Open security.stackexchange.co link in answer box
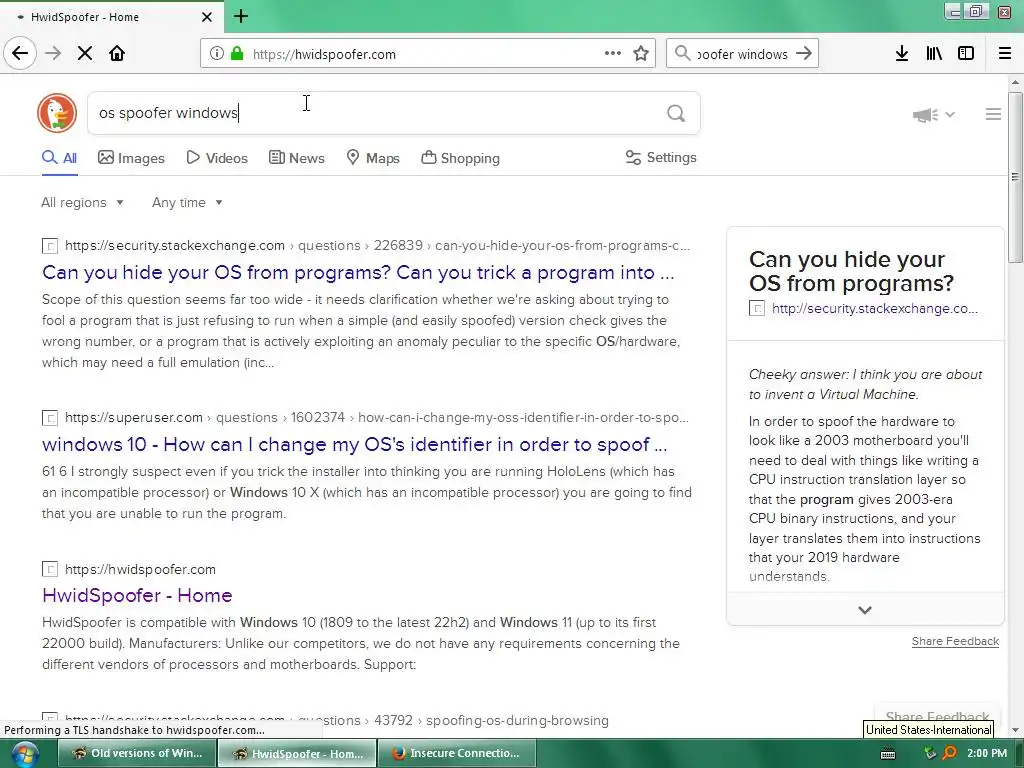 (874, 308)
